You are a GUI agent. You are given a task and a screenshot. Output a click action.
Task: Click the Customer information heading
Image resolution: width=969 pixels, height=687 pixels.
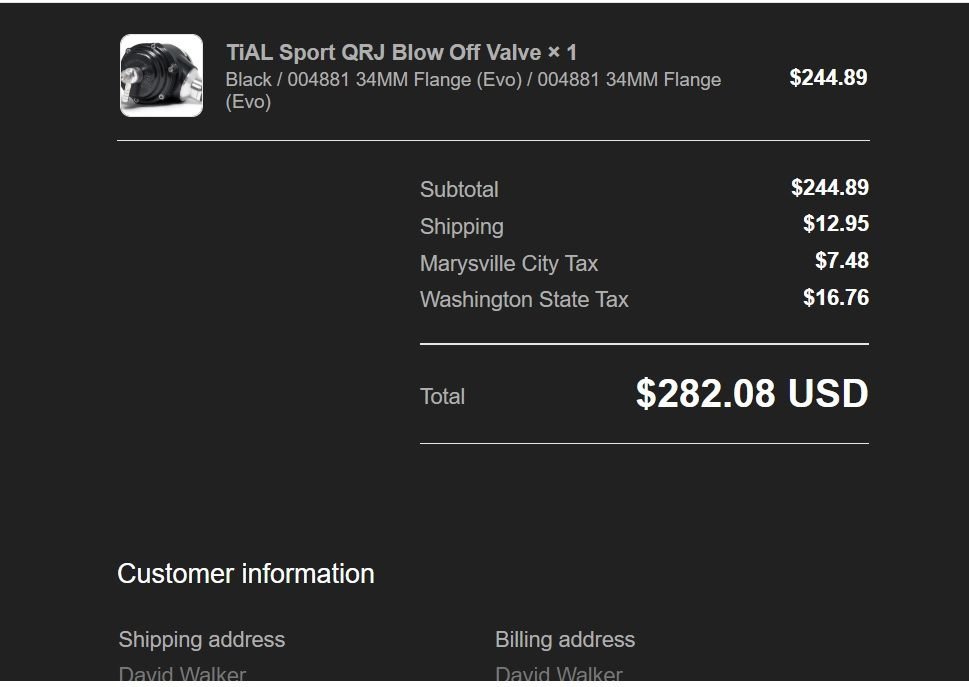(x=246, y=574)
